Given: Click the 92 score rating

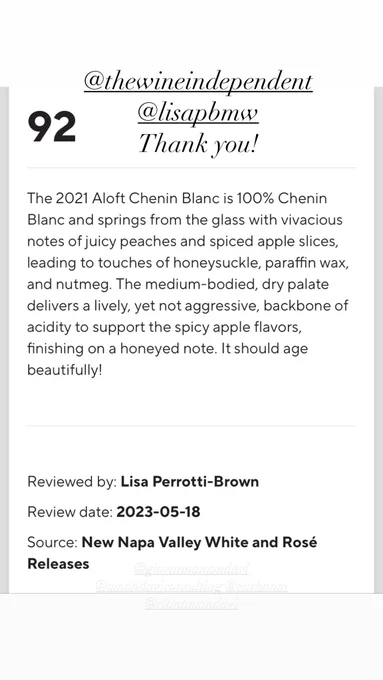Looking at the screenshot, I should pos(52,127).
